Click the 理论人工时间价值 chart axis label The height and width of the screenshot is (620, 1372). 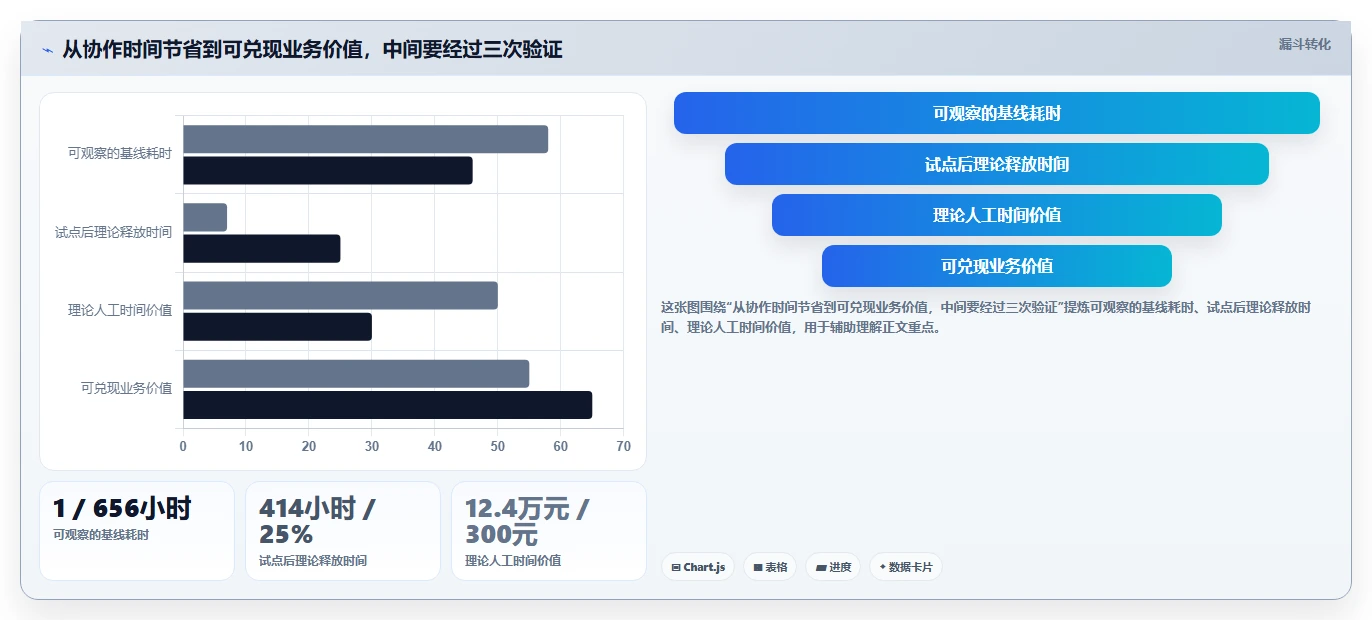pyautogui.click(x=120, y=310)
